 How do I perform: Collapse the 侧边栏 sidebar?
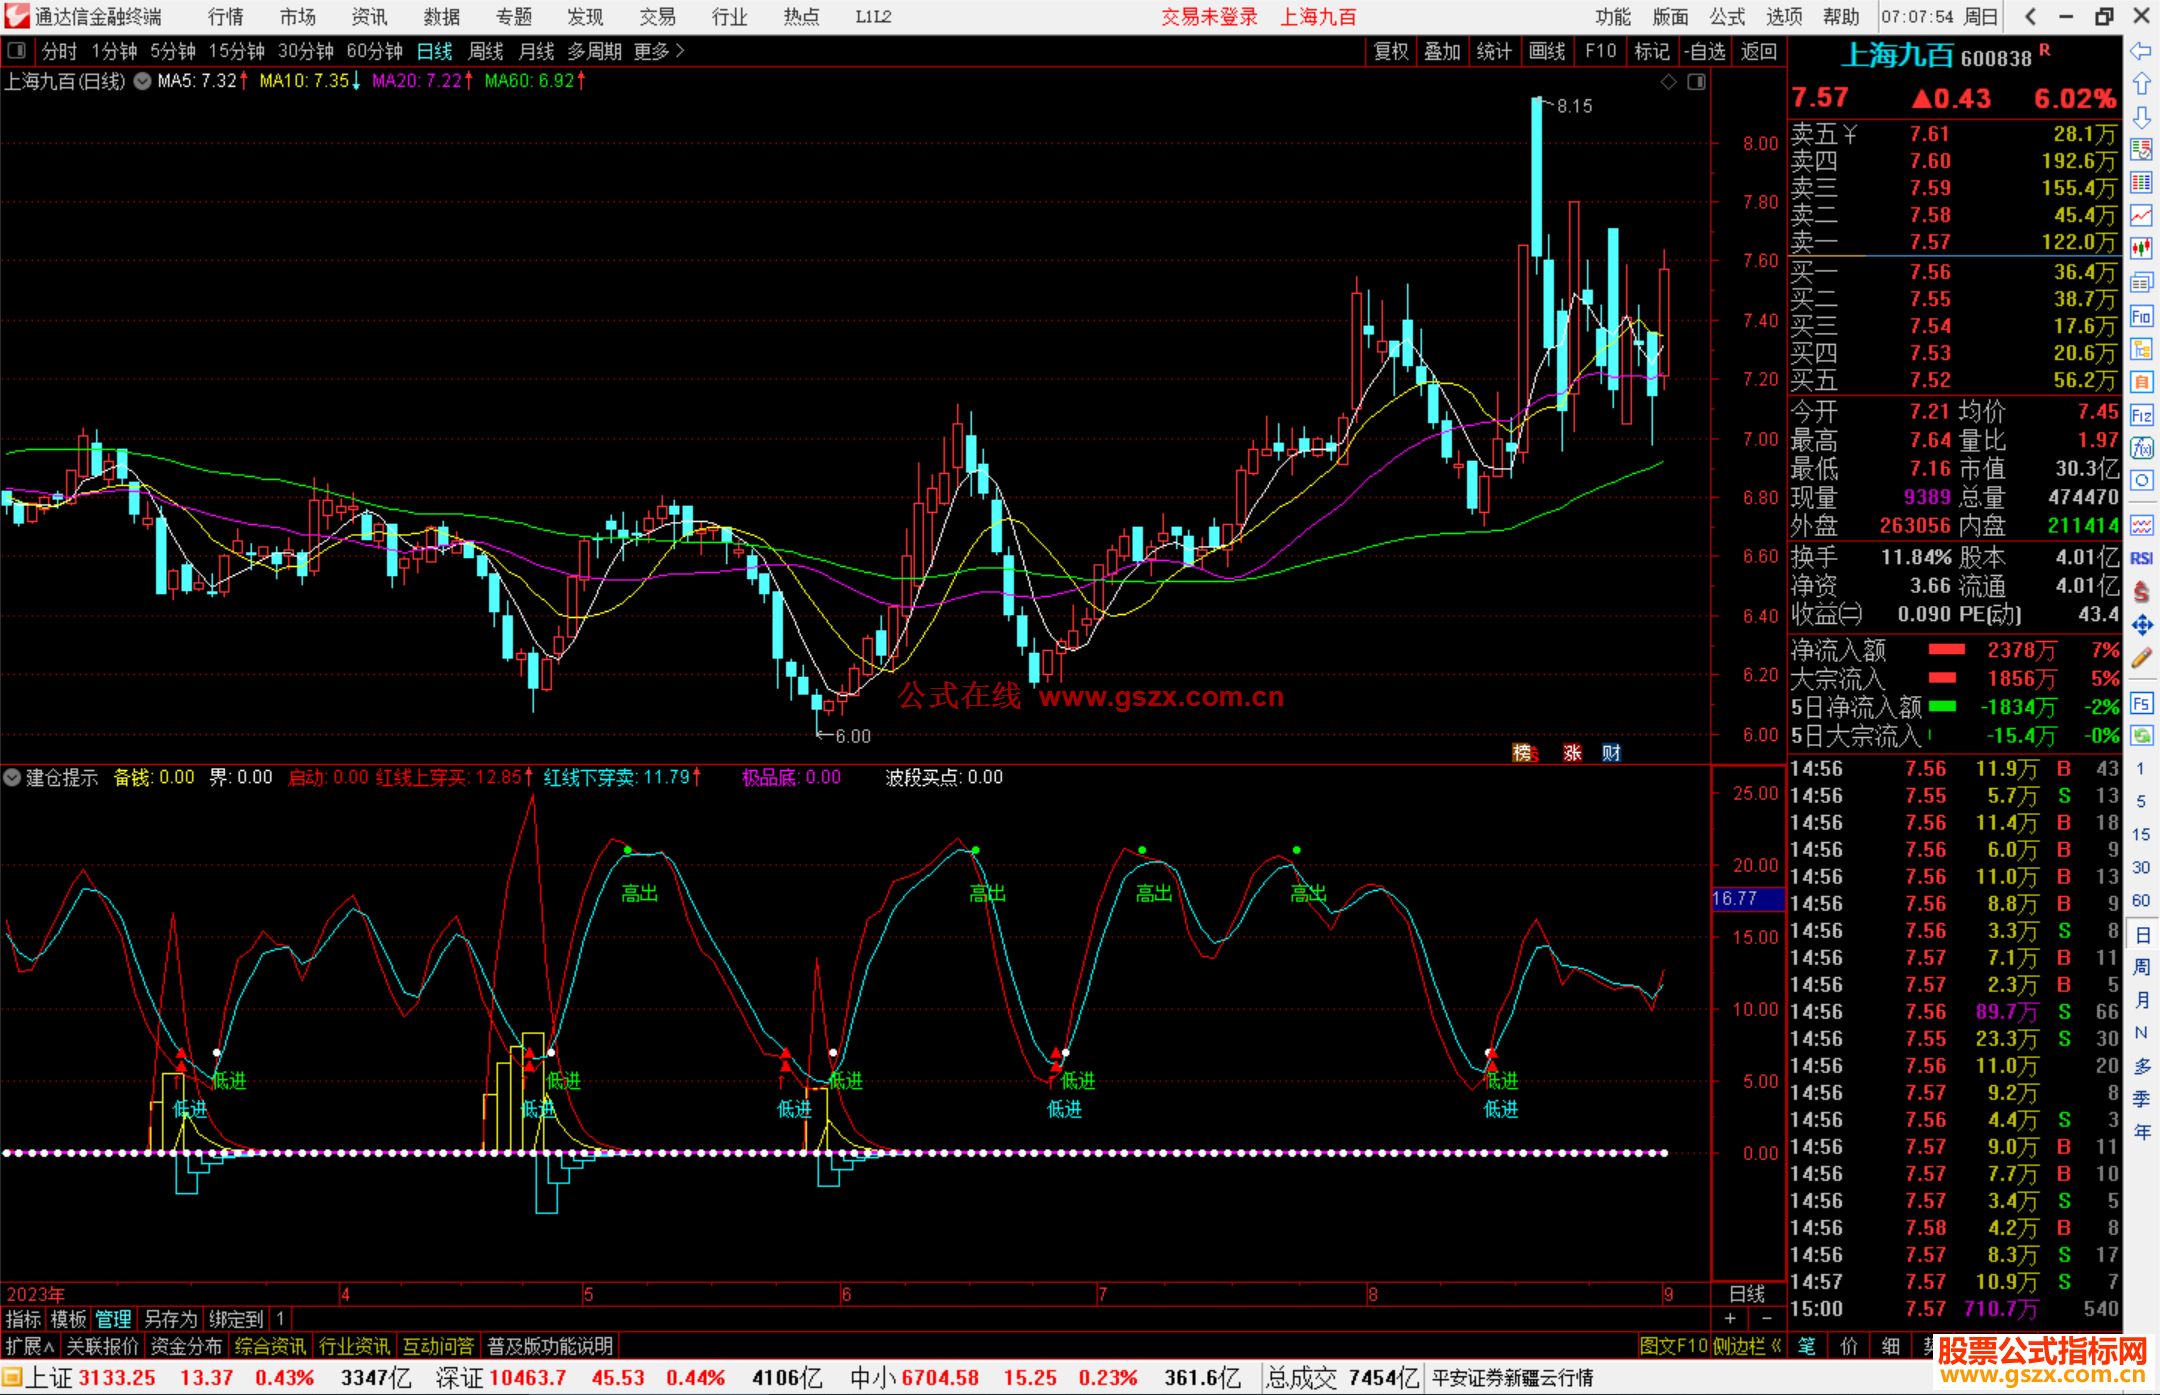pos(1747,1346)
